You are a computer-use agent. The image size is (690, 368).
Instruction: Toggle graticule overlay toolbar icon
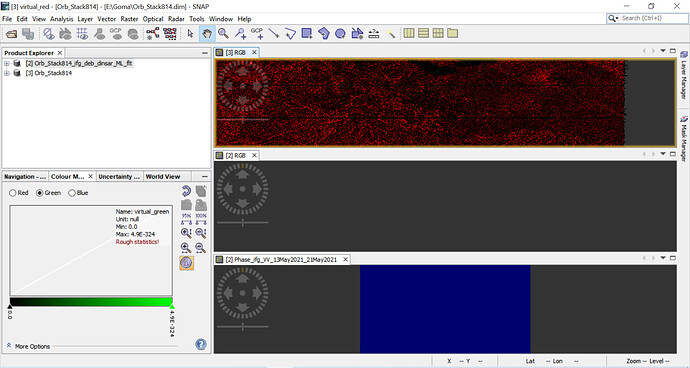point(82,34)
